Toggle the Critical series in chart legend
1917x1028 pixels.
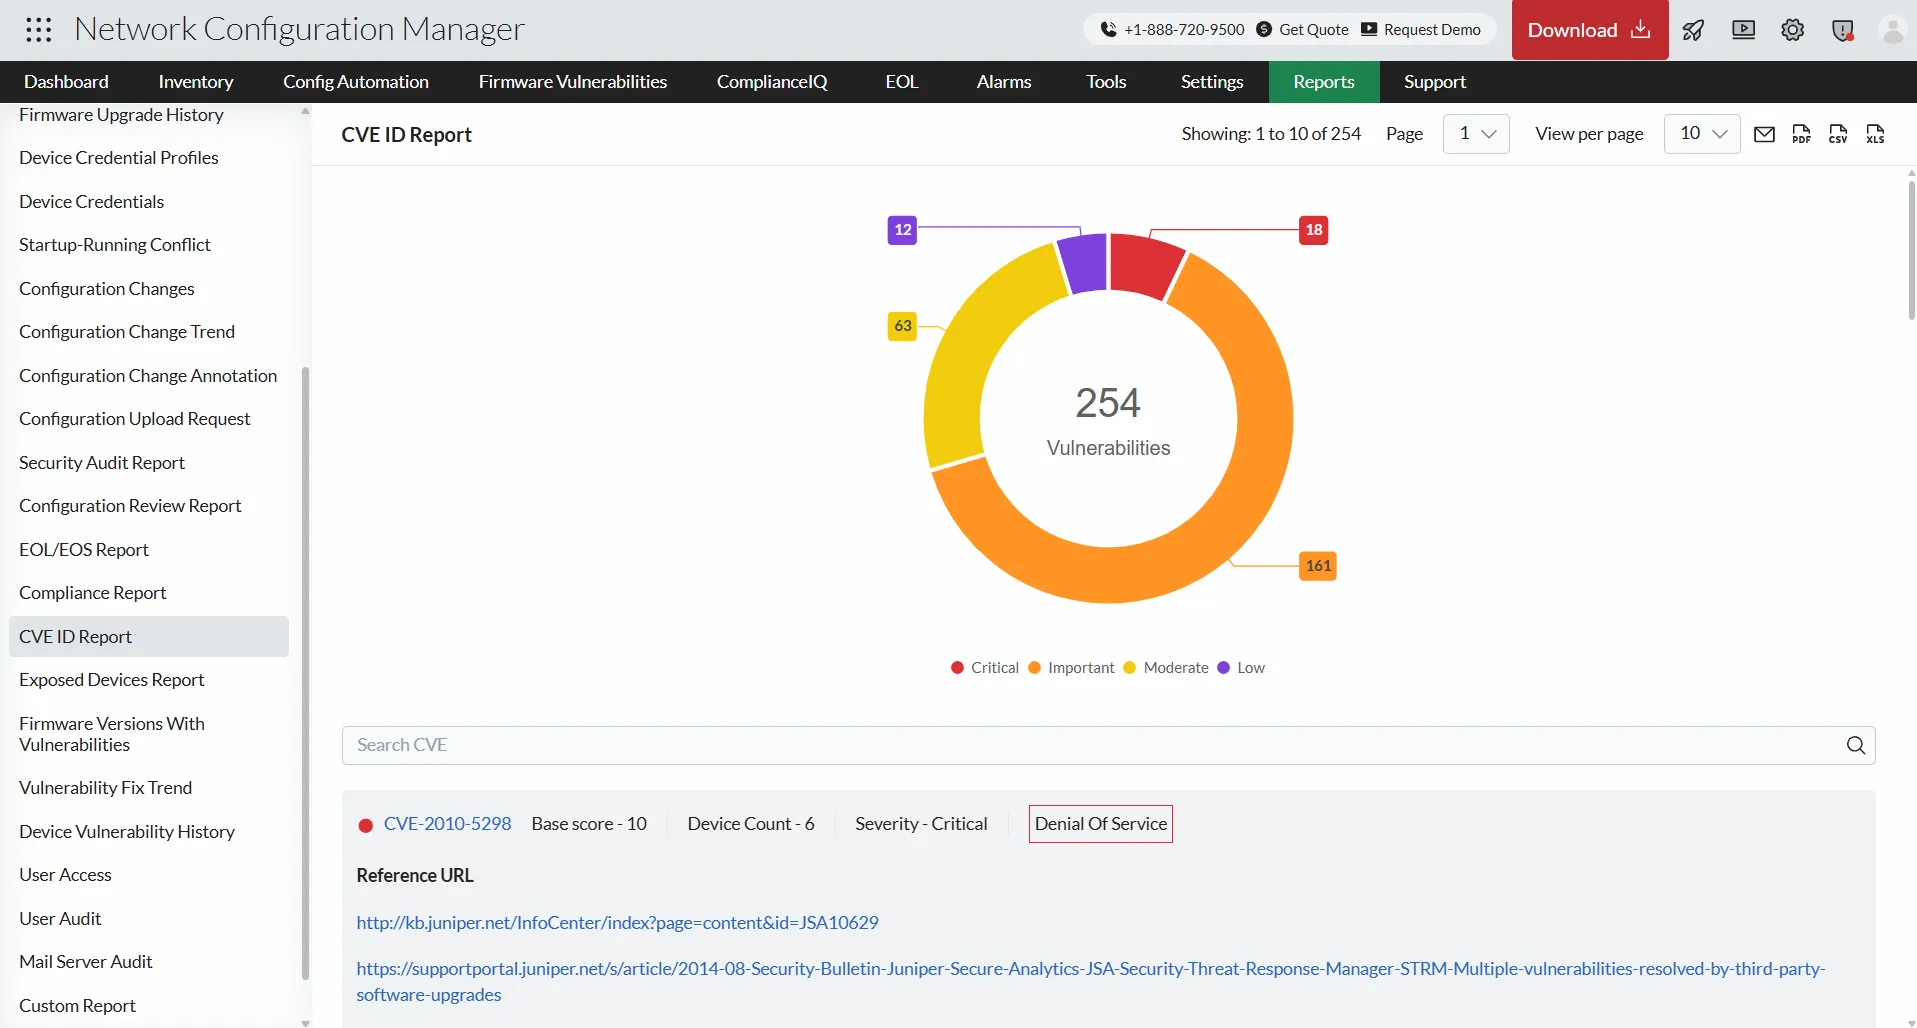click(x=985, y=668)
